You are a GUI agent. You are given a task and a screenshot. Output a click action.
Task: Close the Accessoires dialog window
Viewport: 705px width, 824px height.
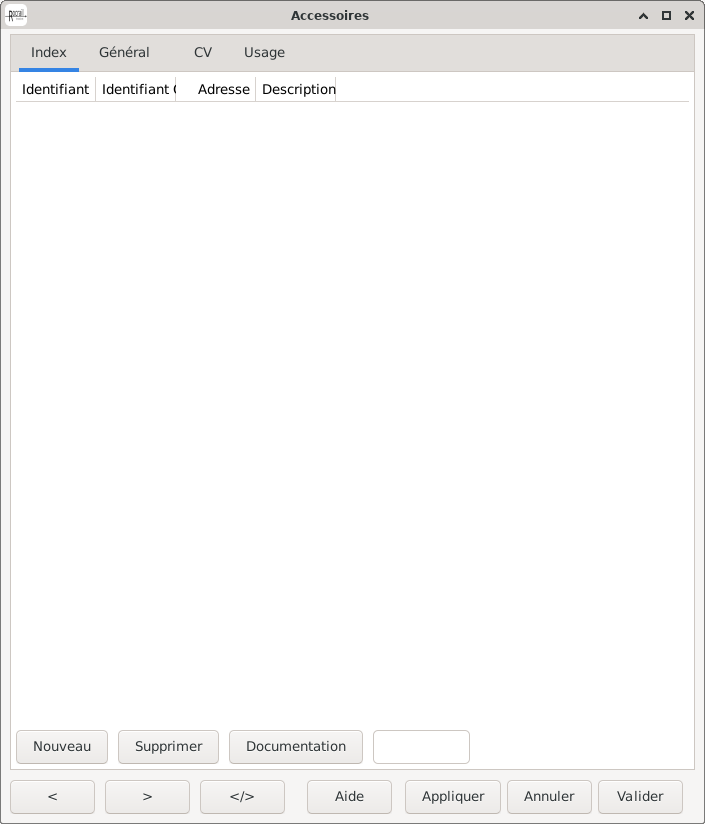(689, 16)
